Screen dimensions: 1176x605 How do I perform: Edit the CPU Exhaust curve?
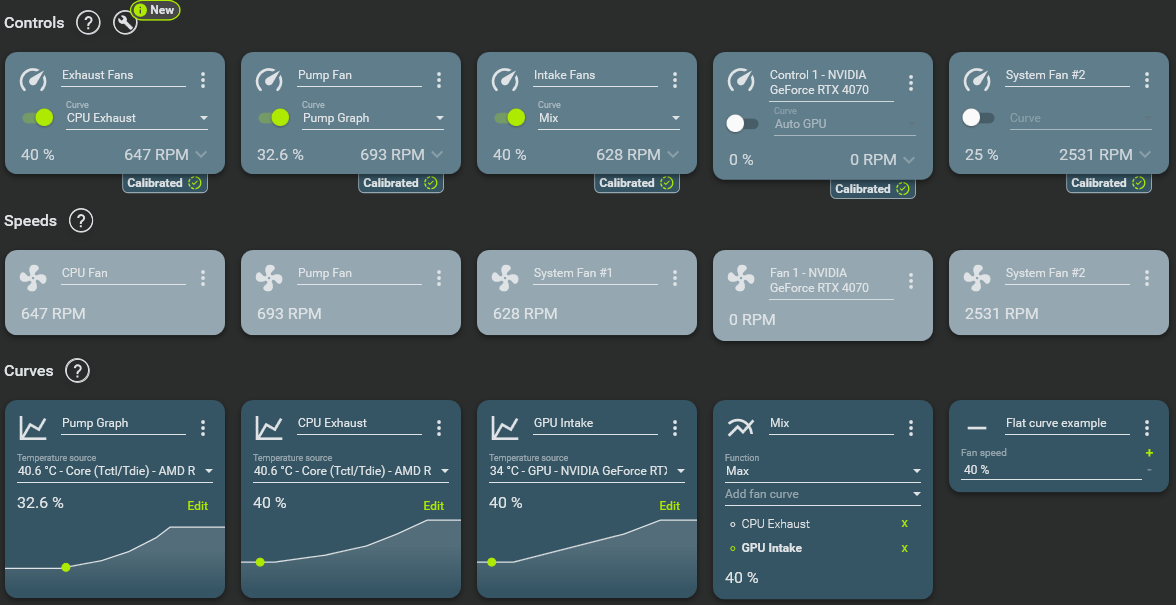(434, 506)
